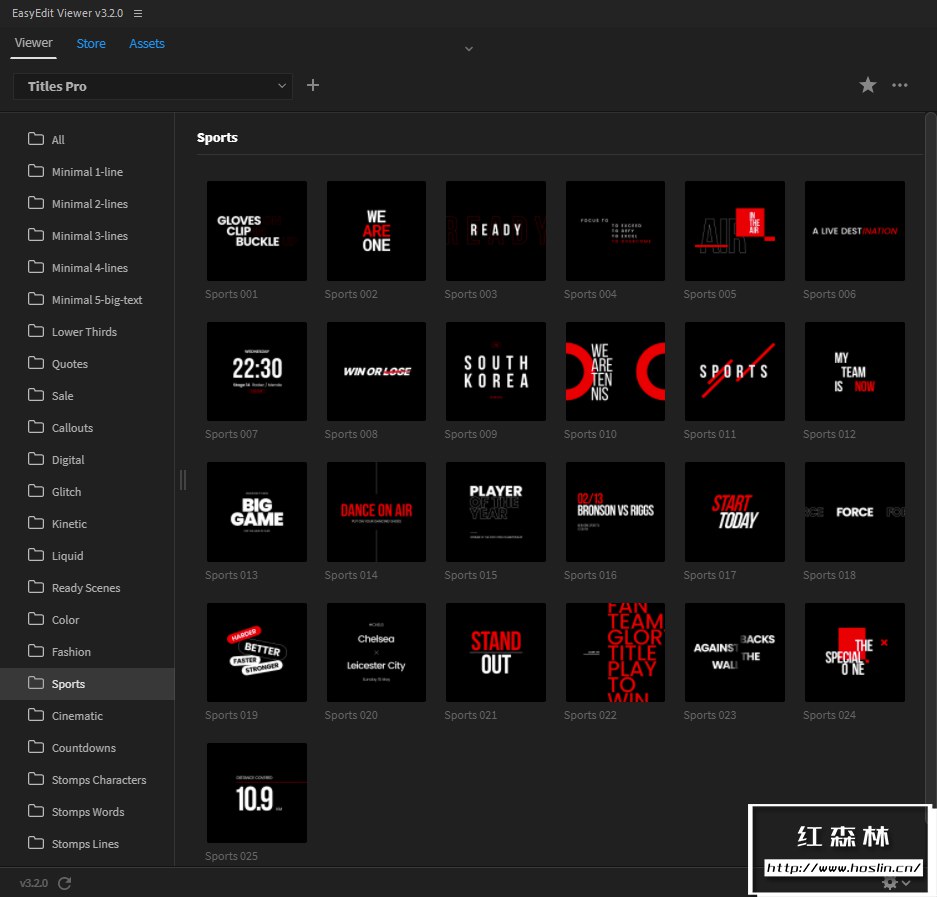Open the three-dots more options menu
Viewport: 937px width, 897px height.
pos(900,86)
